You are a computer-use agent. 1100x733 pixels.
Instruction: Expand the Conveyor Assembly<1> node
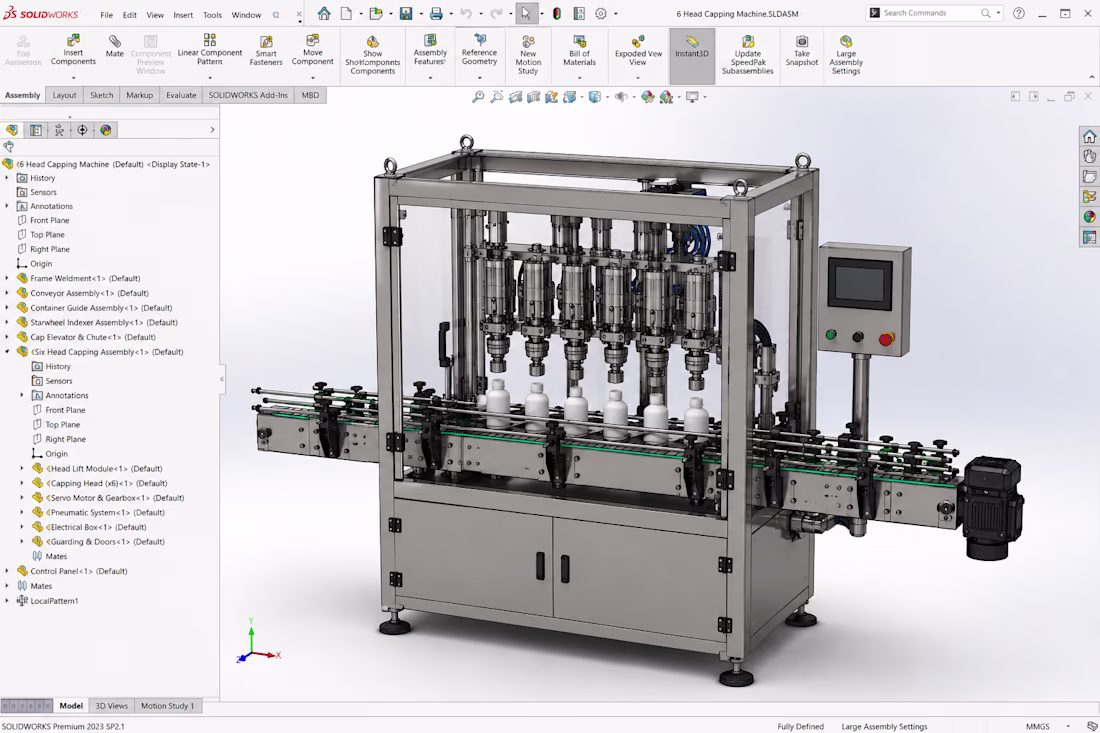click(7, 293)
